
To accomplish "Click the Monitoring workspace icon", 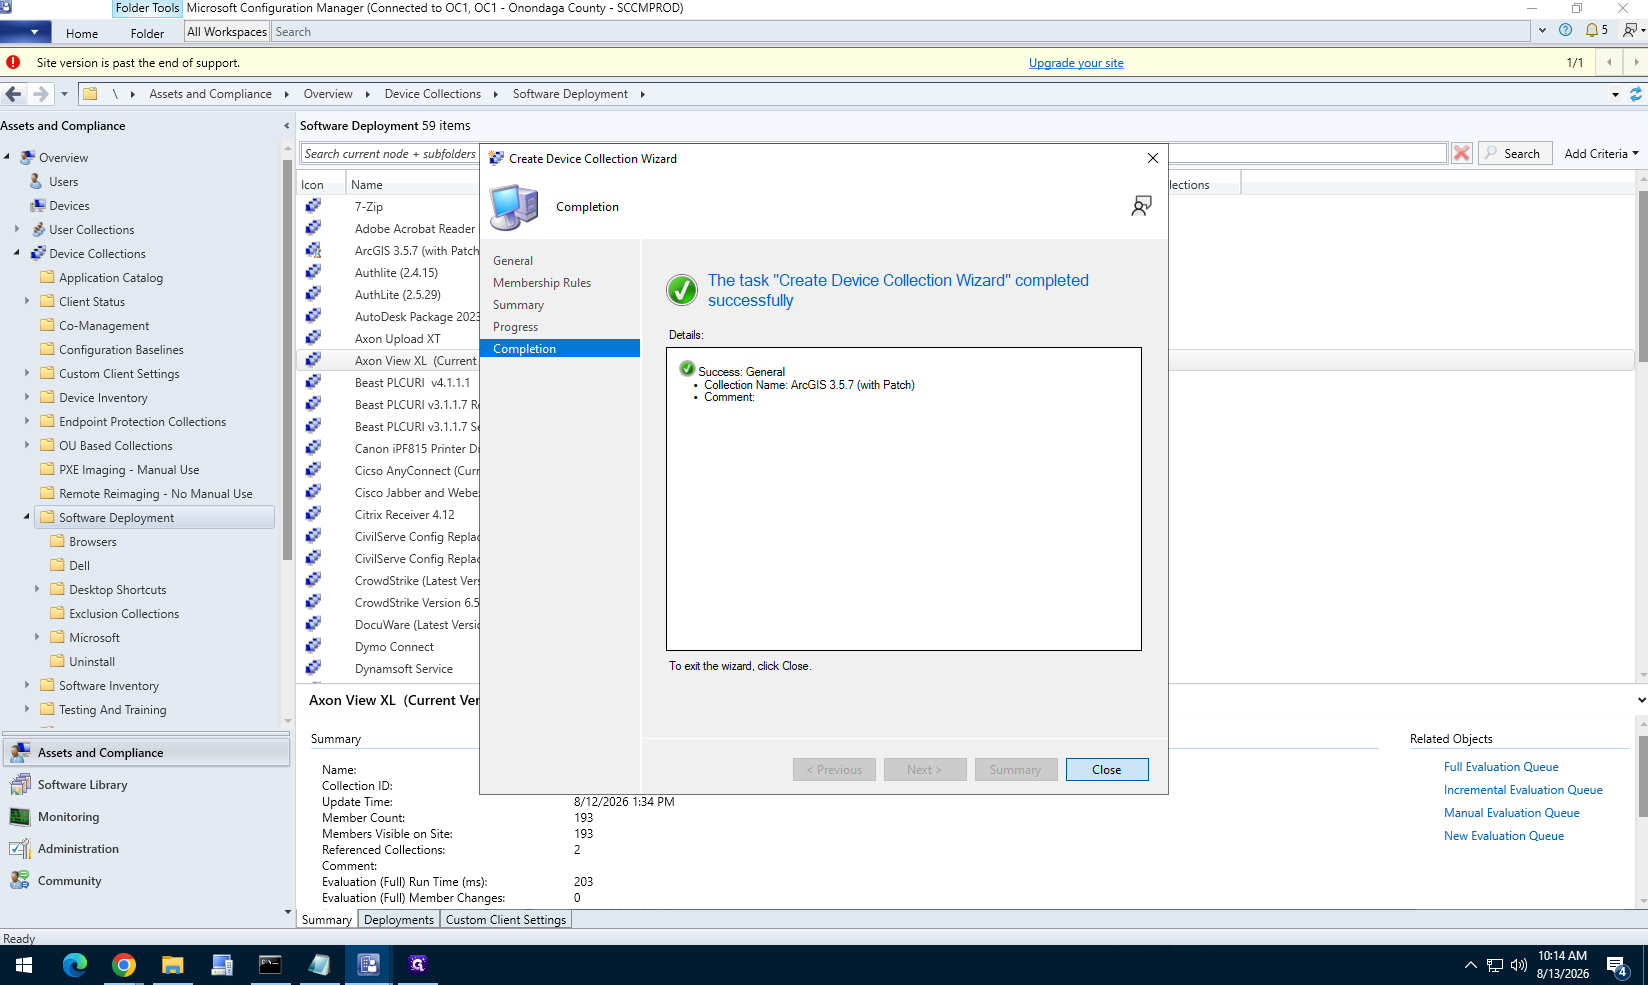I will [20, 817].
